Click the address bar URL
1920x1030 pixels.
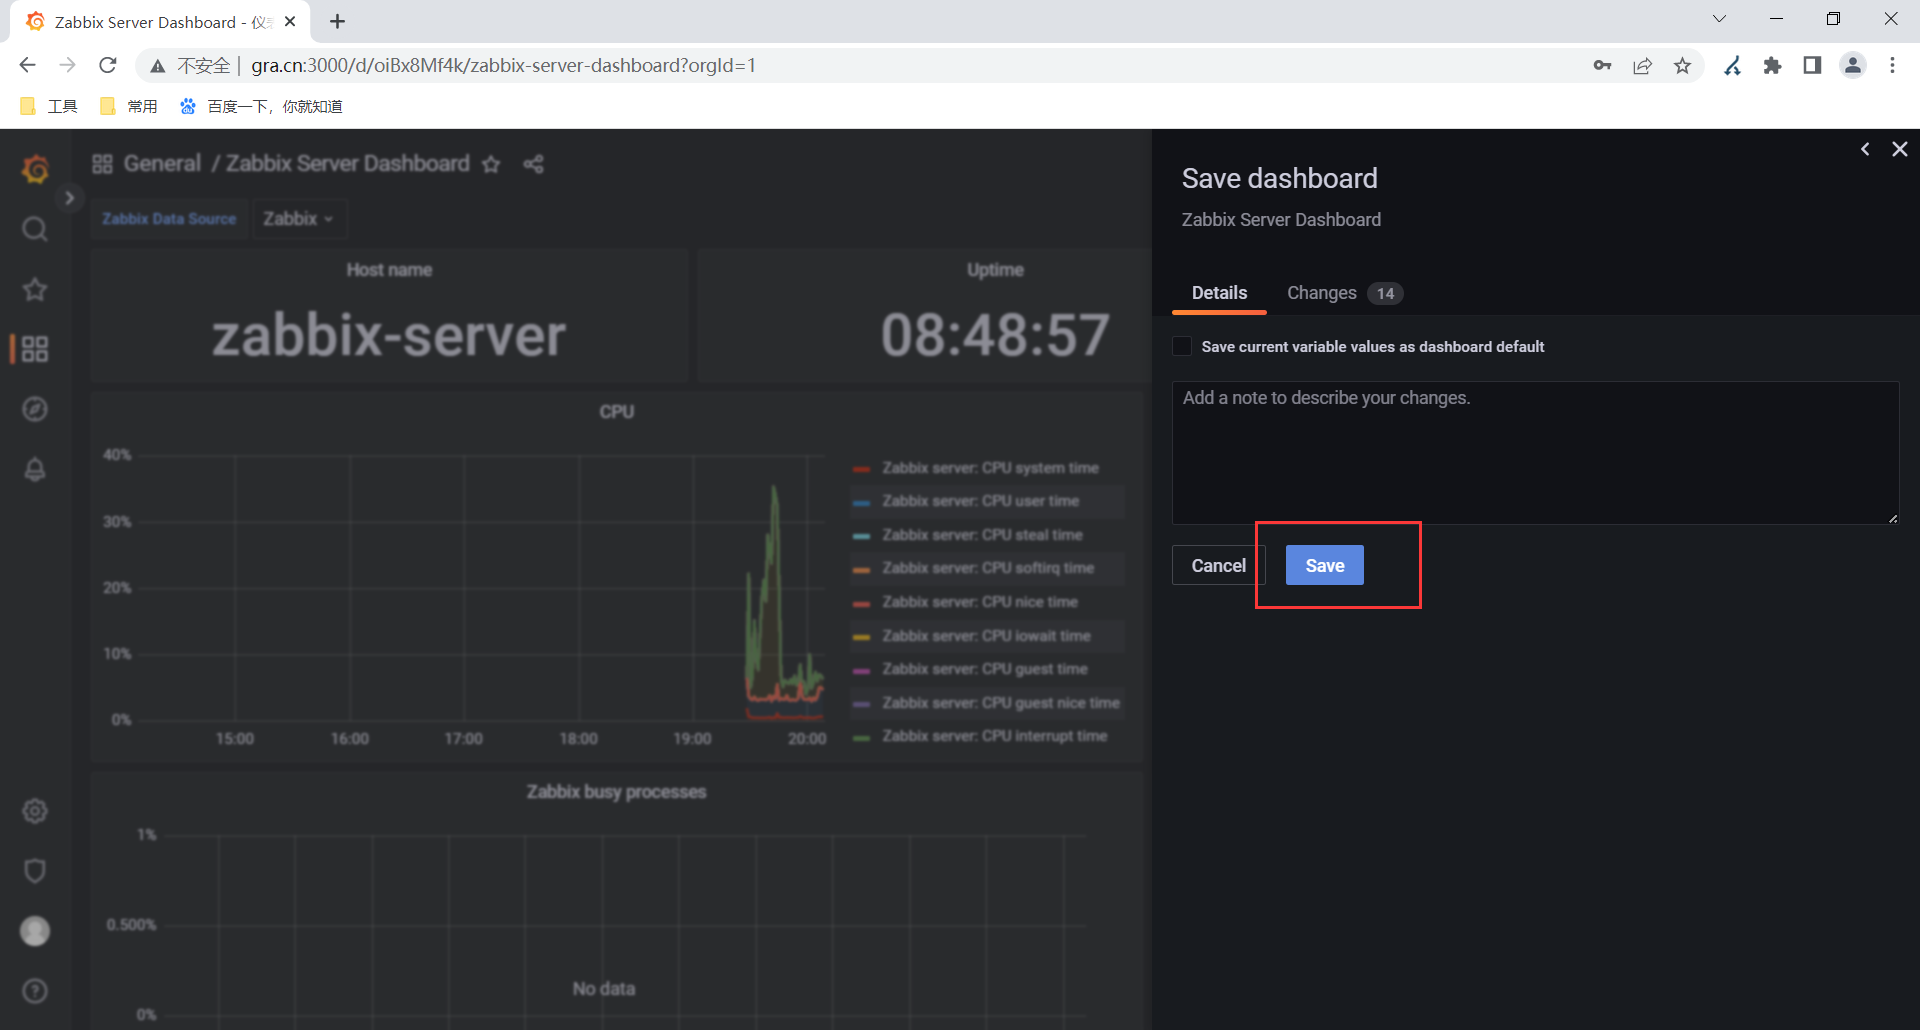click(x=503, y=65)
